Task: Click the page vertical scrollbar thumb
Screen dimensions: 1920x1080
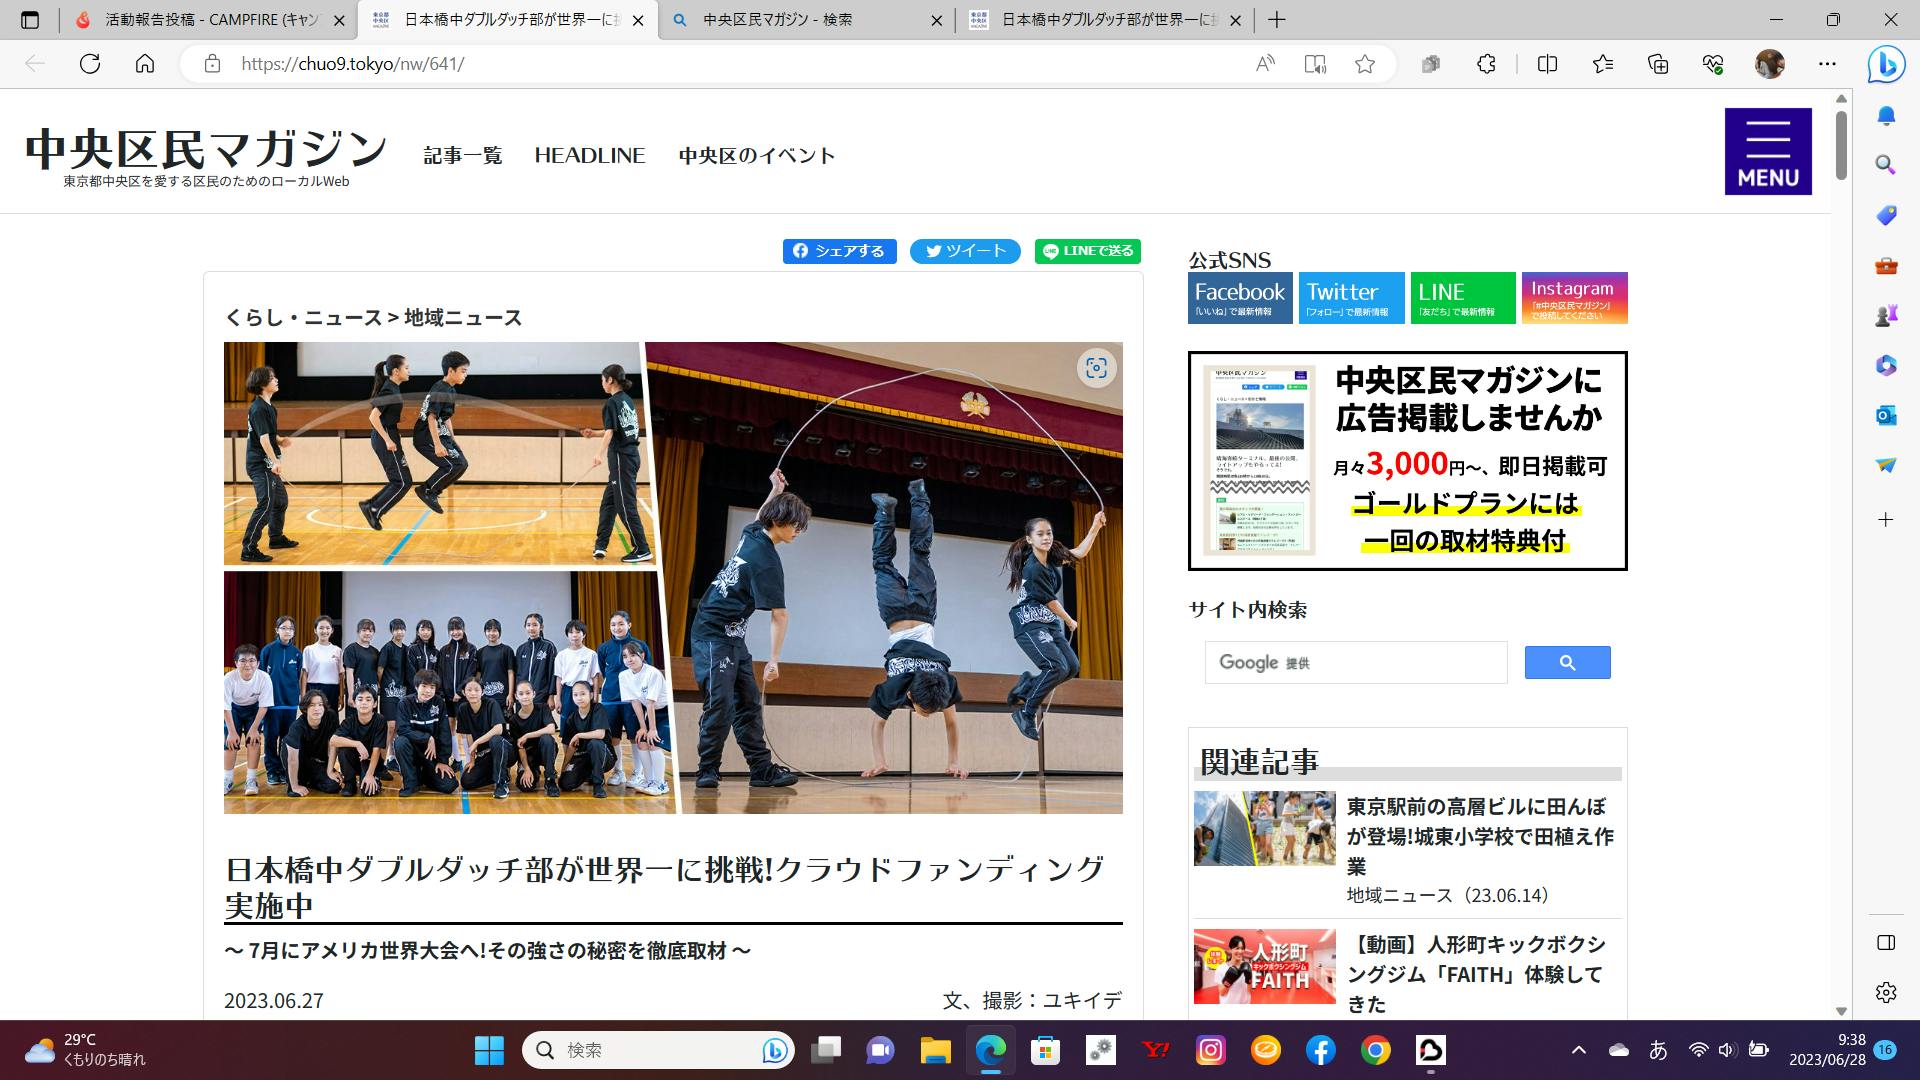Action: tap(1841, 145)
